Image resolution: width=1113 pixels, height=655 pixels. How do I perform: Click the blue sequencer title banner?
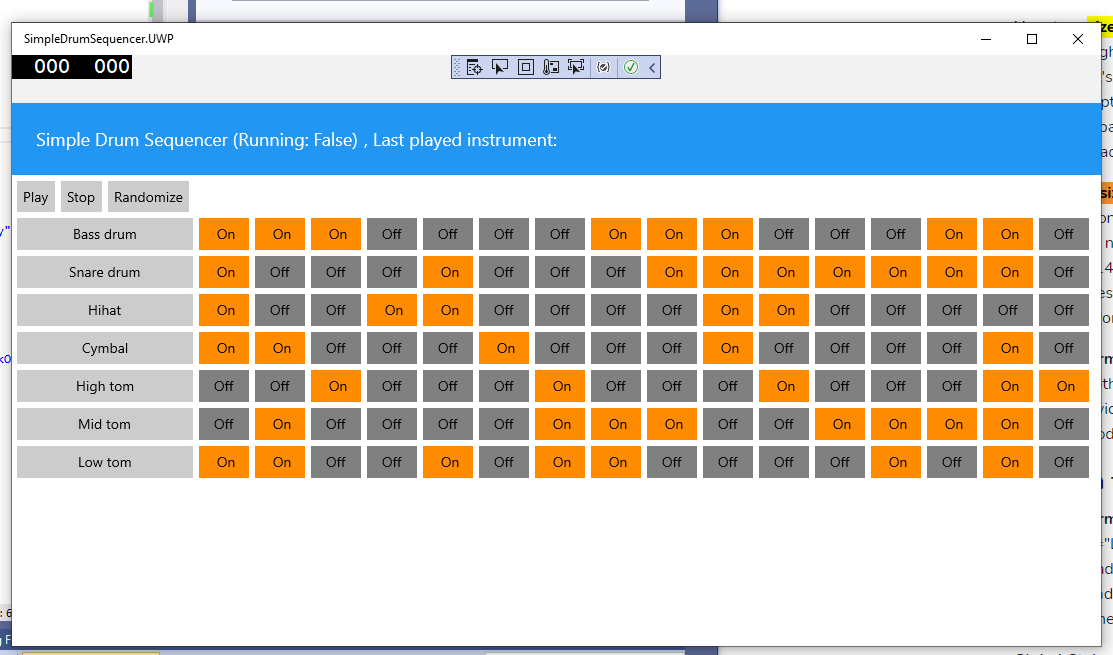click(556, 140)
